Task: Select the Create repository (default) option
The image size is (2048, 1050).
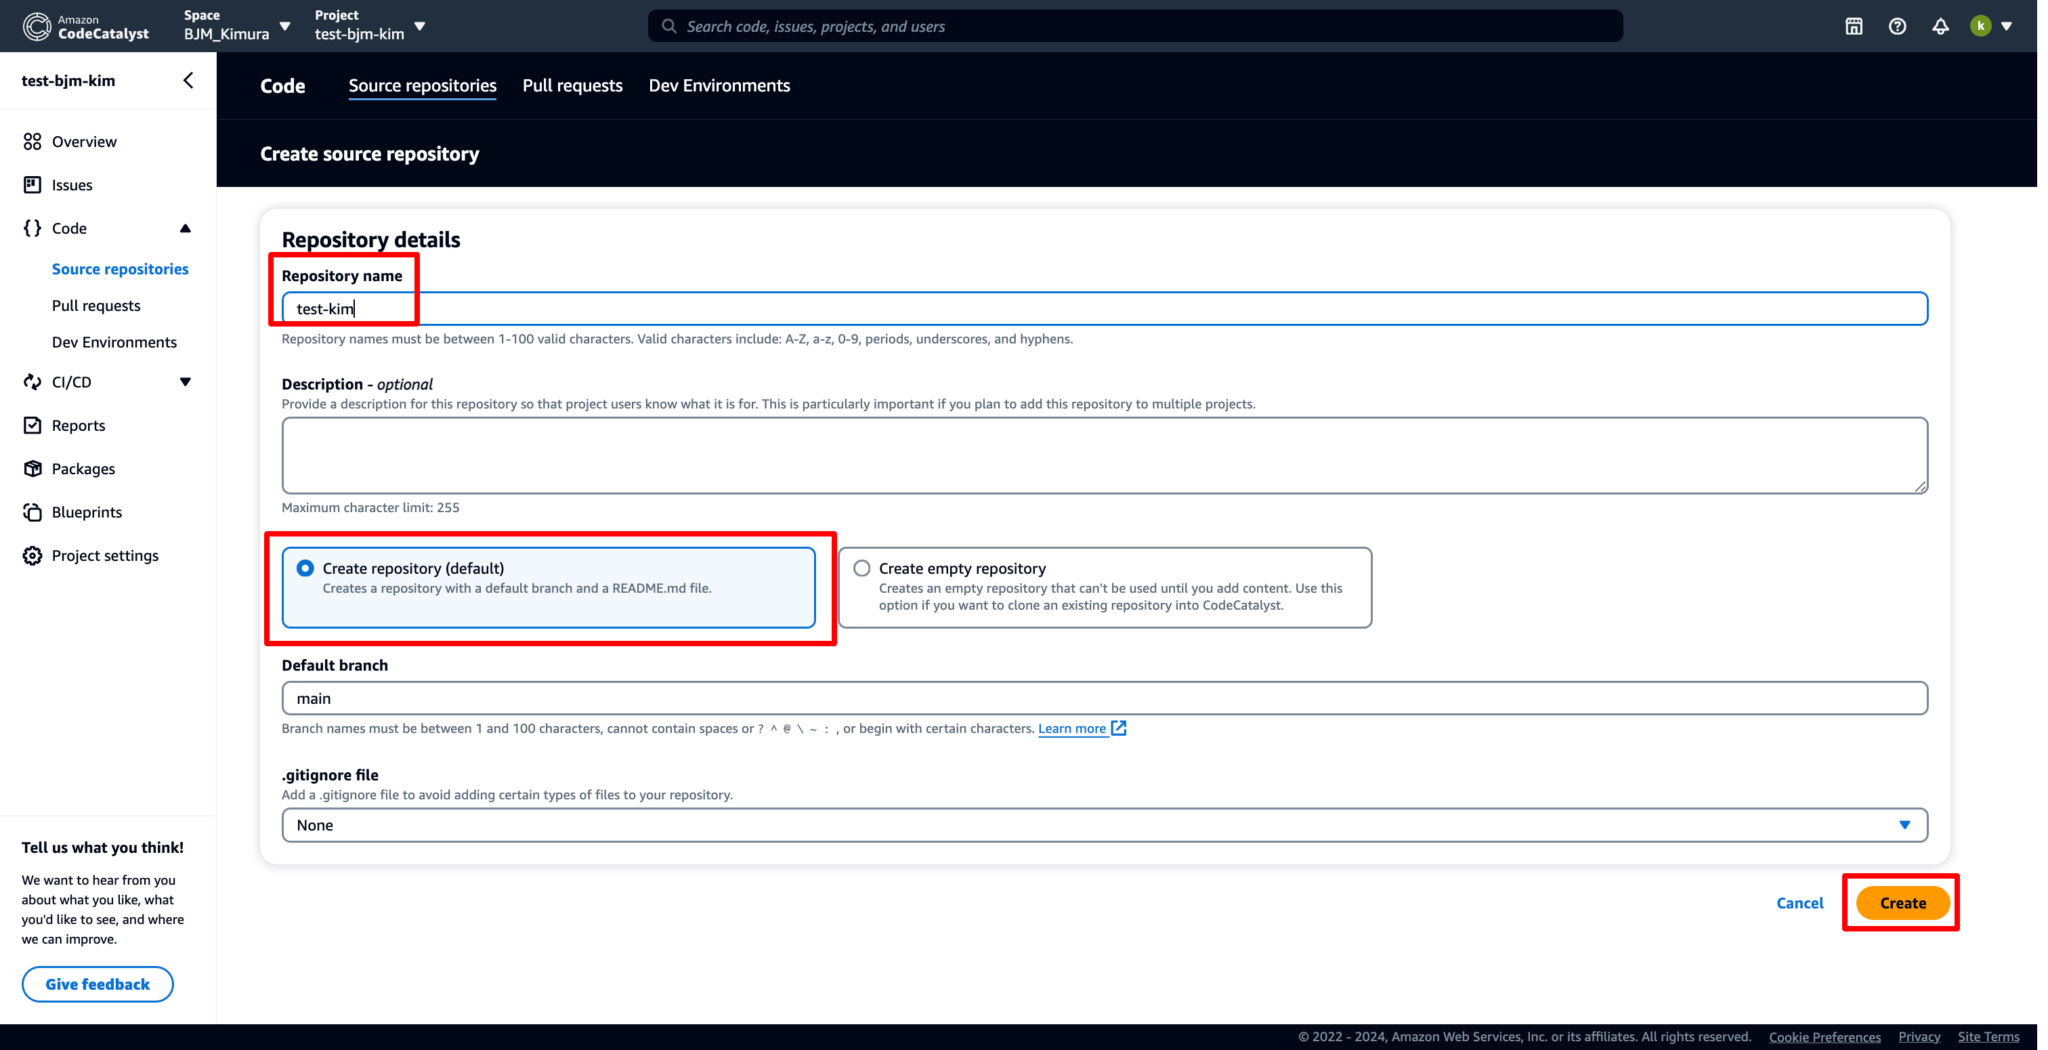Action: (x=304, y=567)
